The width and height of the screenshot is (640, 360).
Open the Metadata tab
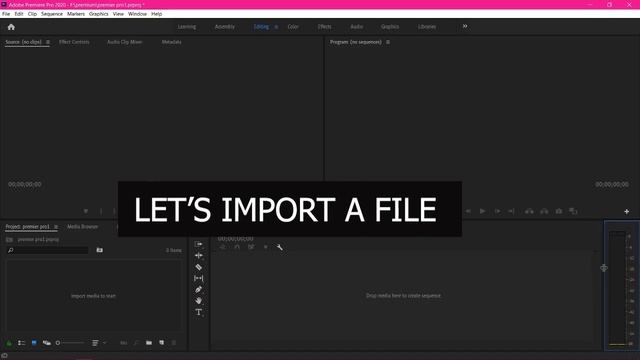(x=171, y=42)
